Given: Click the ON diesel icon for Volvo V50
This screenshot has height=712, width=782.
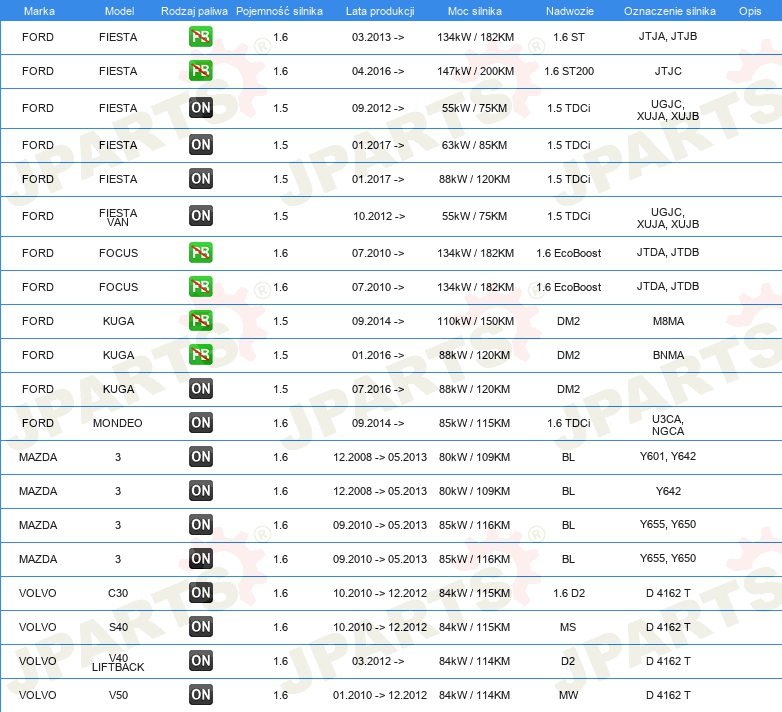Looking at the screenshot, I should (x=201, y=695).
